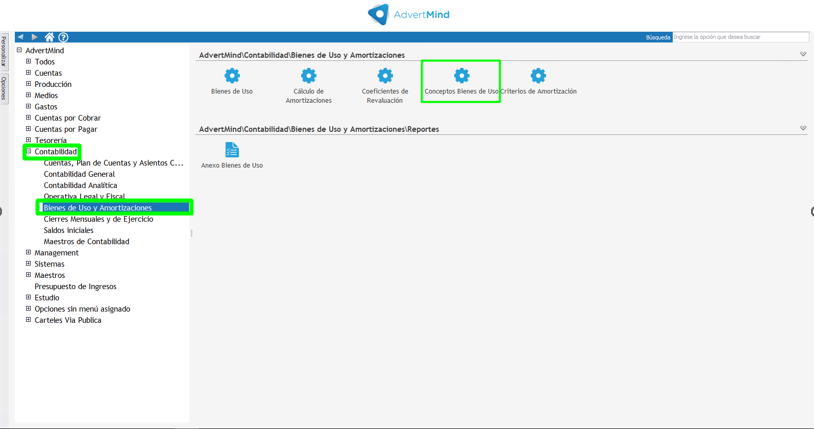Expand the Todos tree node
The width and height of the screenshot is (814, 429).
point(29,61)
